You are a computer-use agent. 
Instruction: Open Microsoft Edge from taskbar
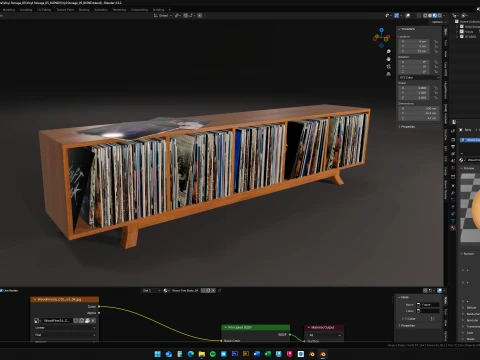tap(191, 354)
